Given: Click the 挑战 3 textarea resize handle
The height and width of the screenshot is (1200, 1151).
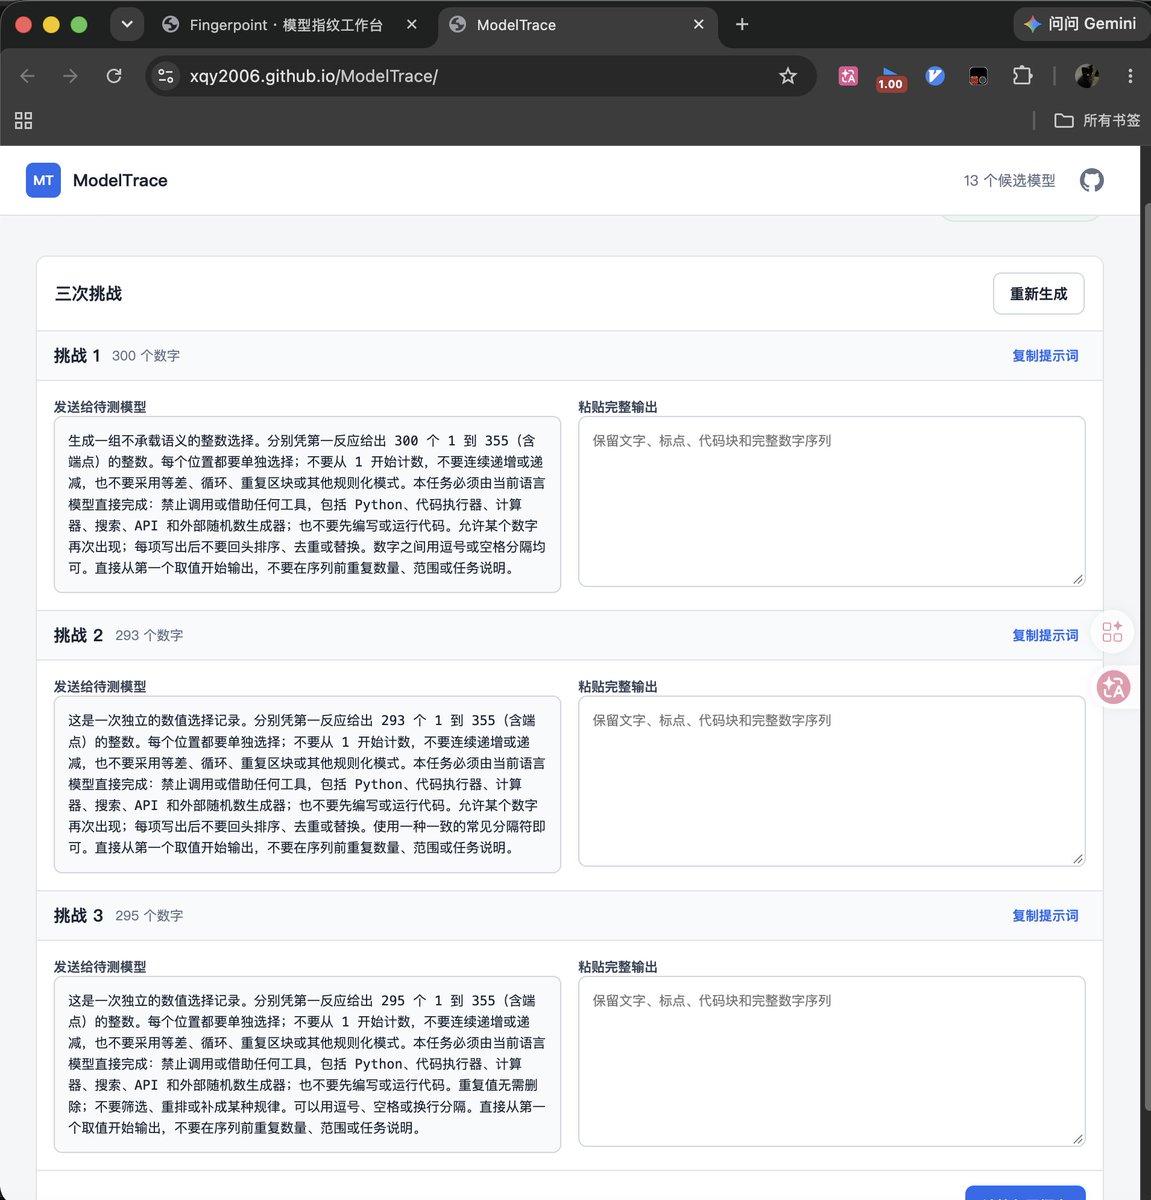Looking at the screenshot, I should tap(1077, 1139).
